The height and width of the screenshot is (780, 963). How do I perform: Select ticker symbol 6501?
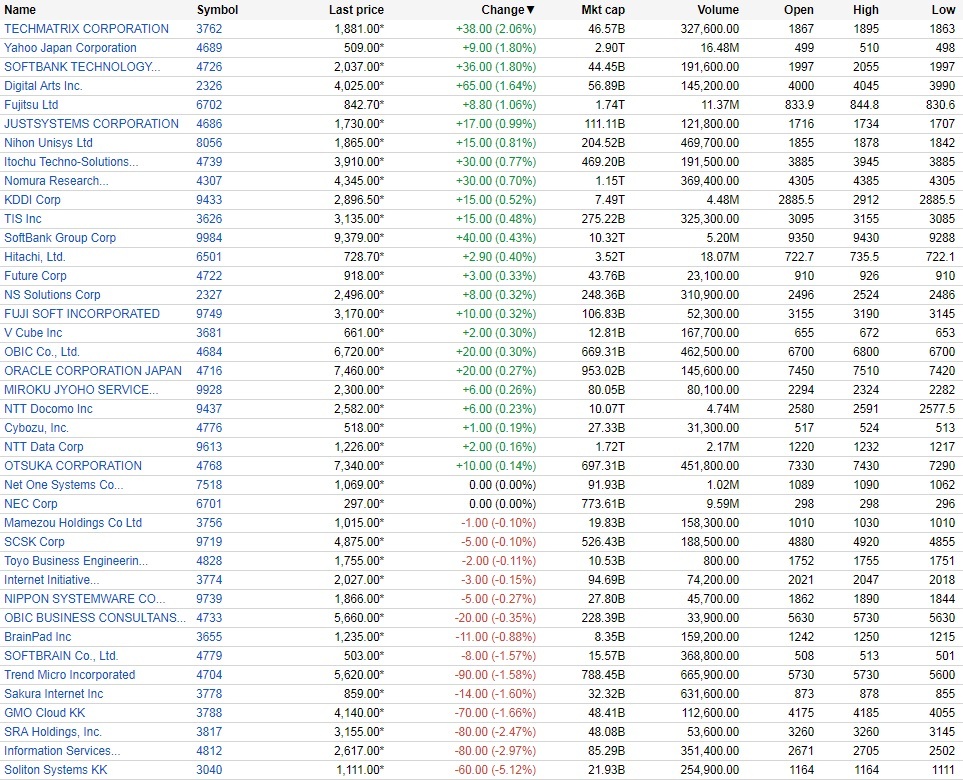(209, 257)
